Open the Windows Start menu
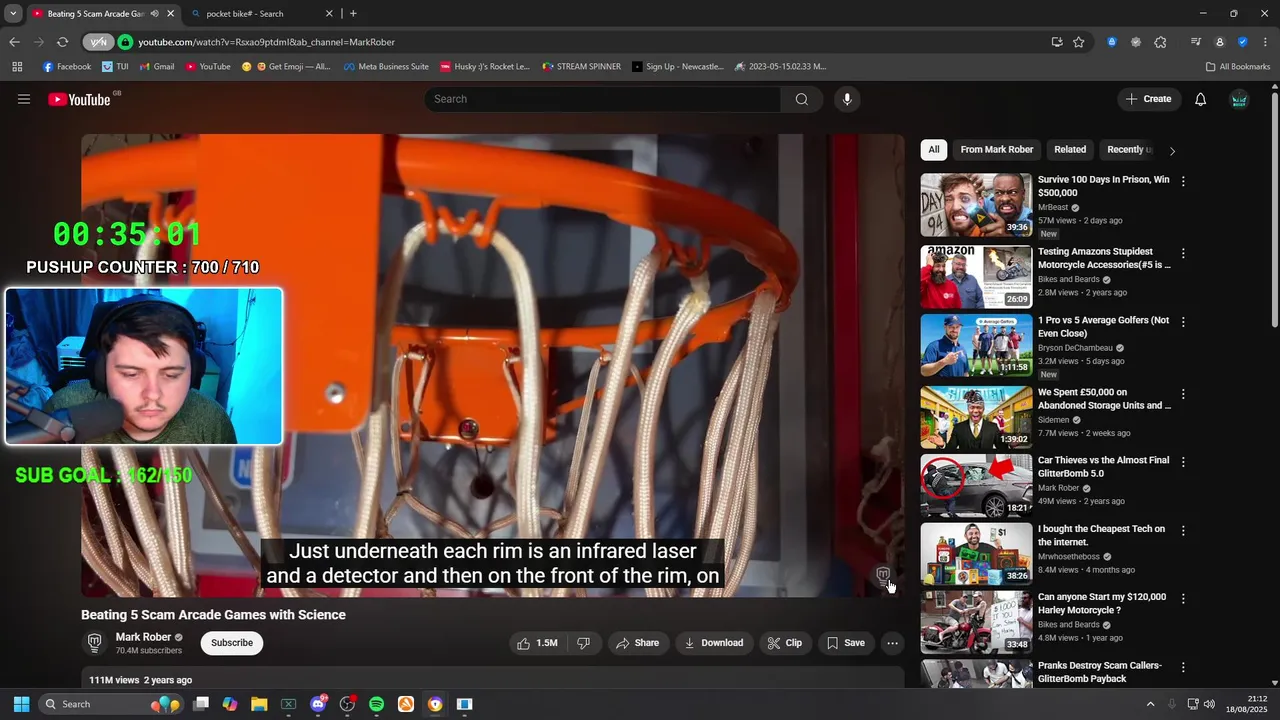The image size is (1280, 720). tap(21, 704)
